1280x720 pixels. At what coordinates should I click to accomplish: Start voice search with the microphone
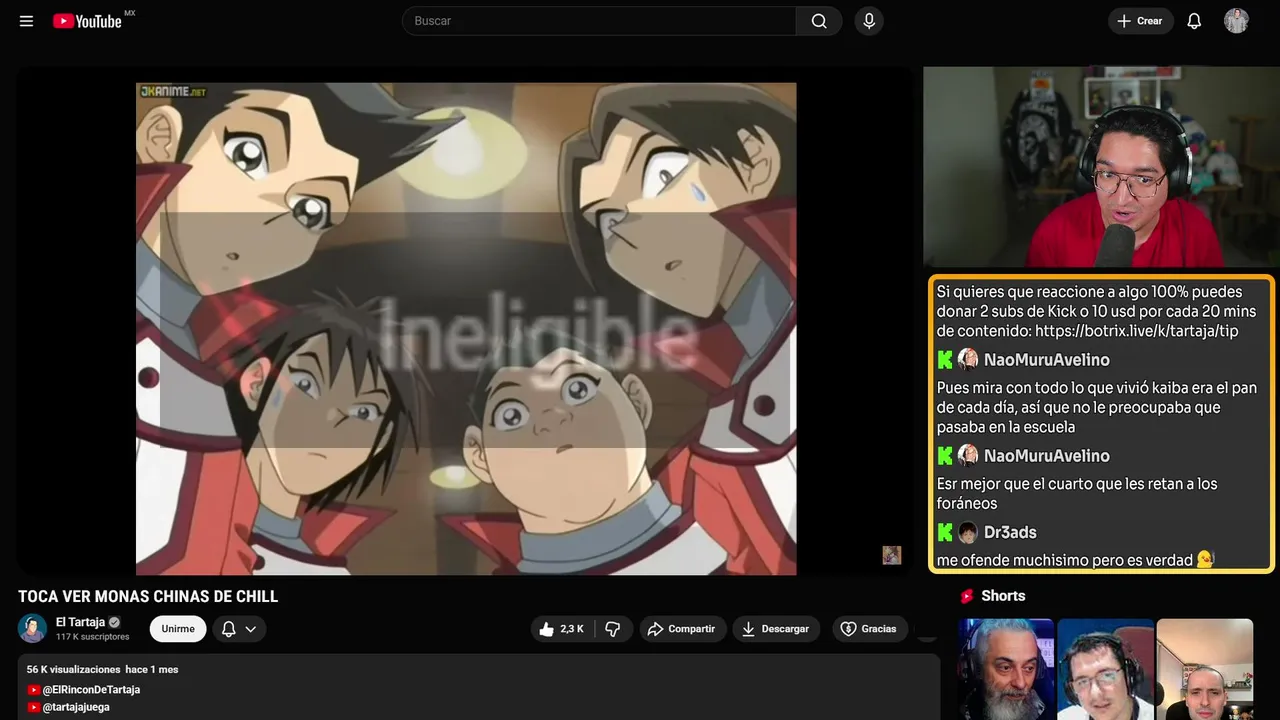click(869, 21)
